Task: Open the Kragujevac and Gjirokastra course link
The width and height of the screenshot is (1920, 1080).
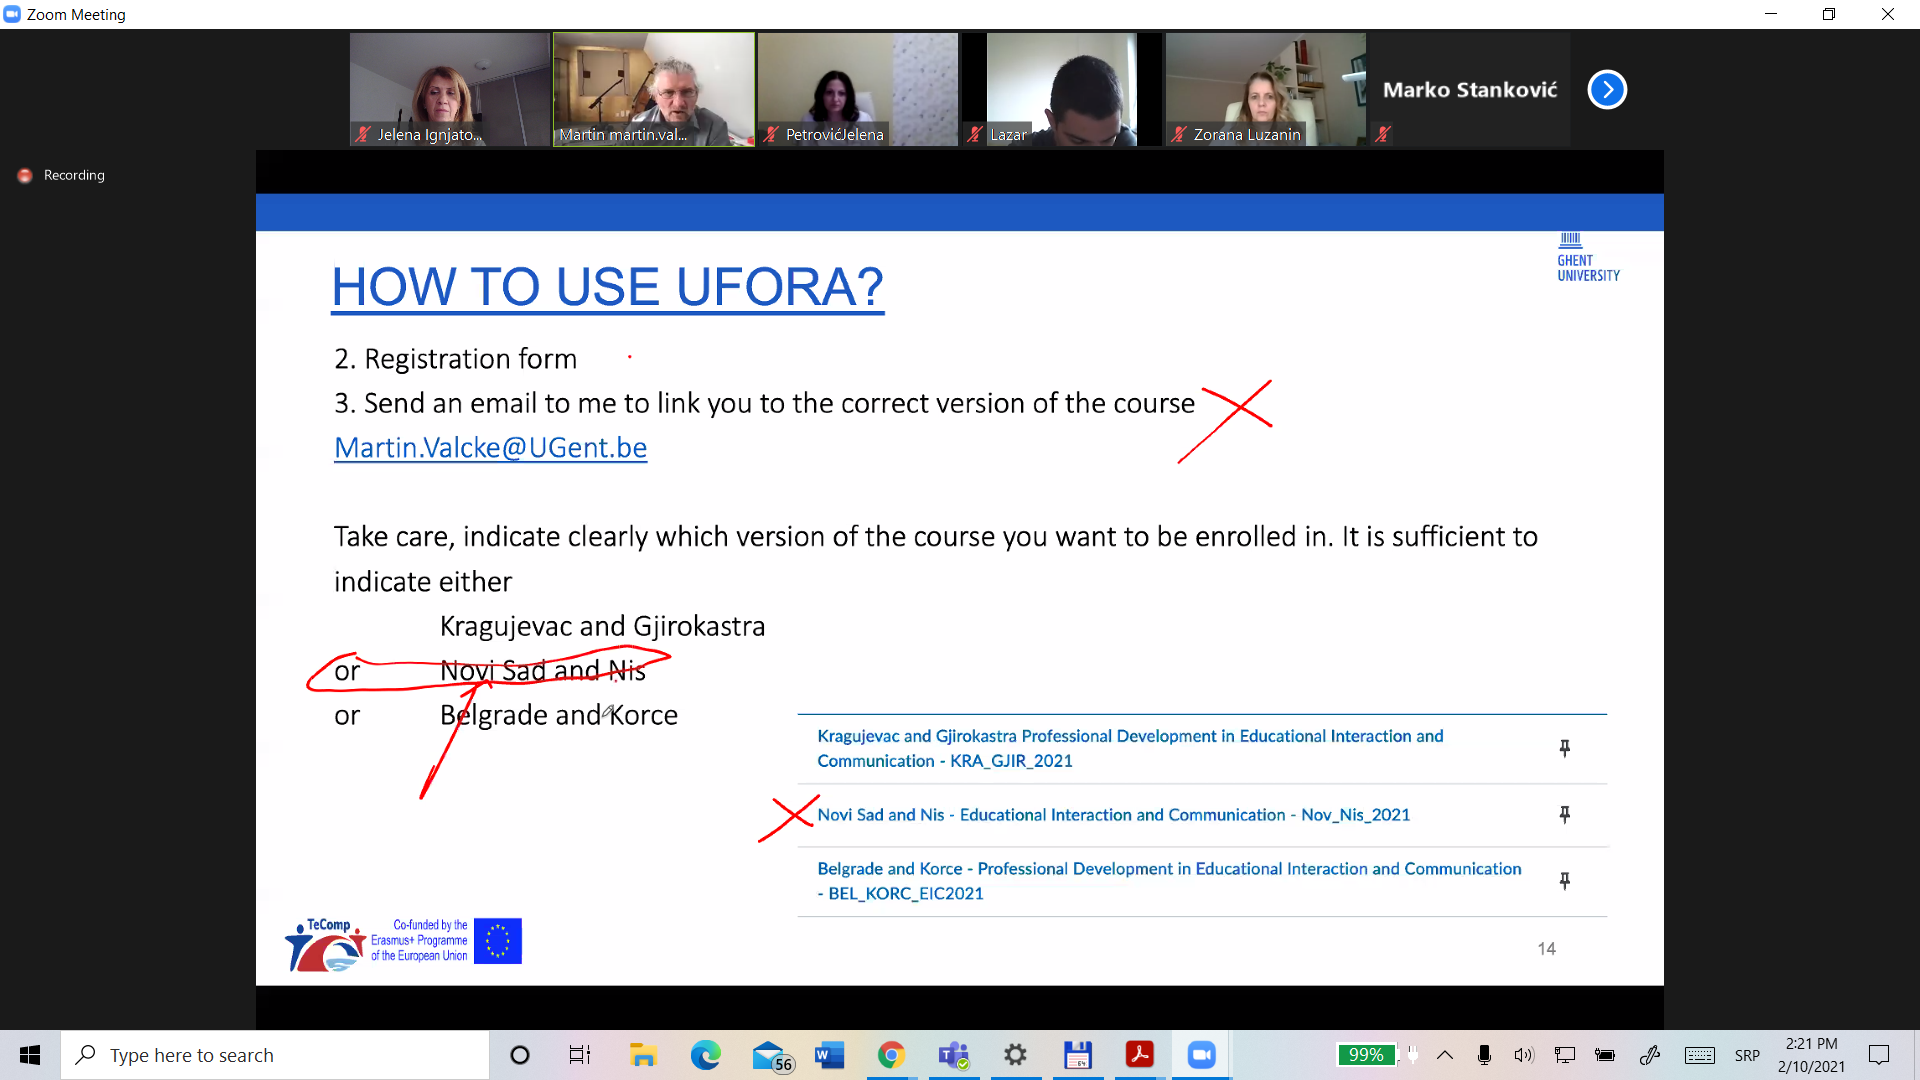Action: tap(1130, 748)
